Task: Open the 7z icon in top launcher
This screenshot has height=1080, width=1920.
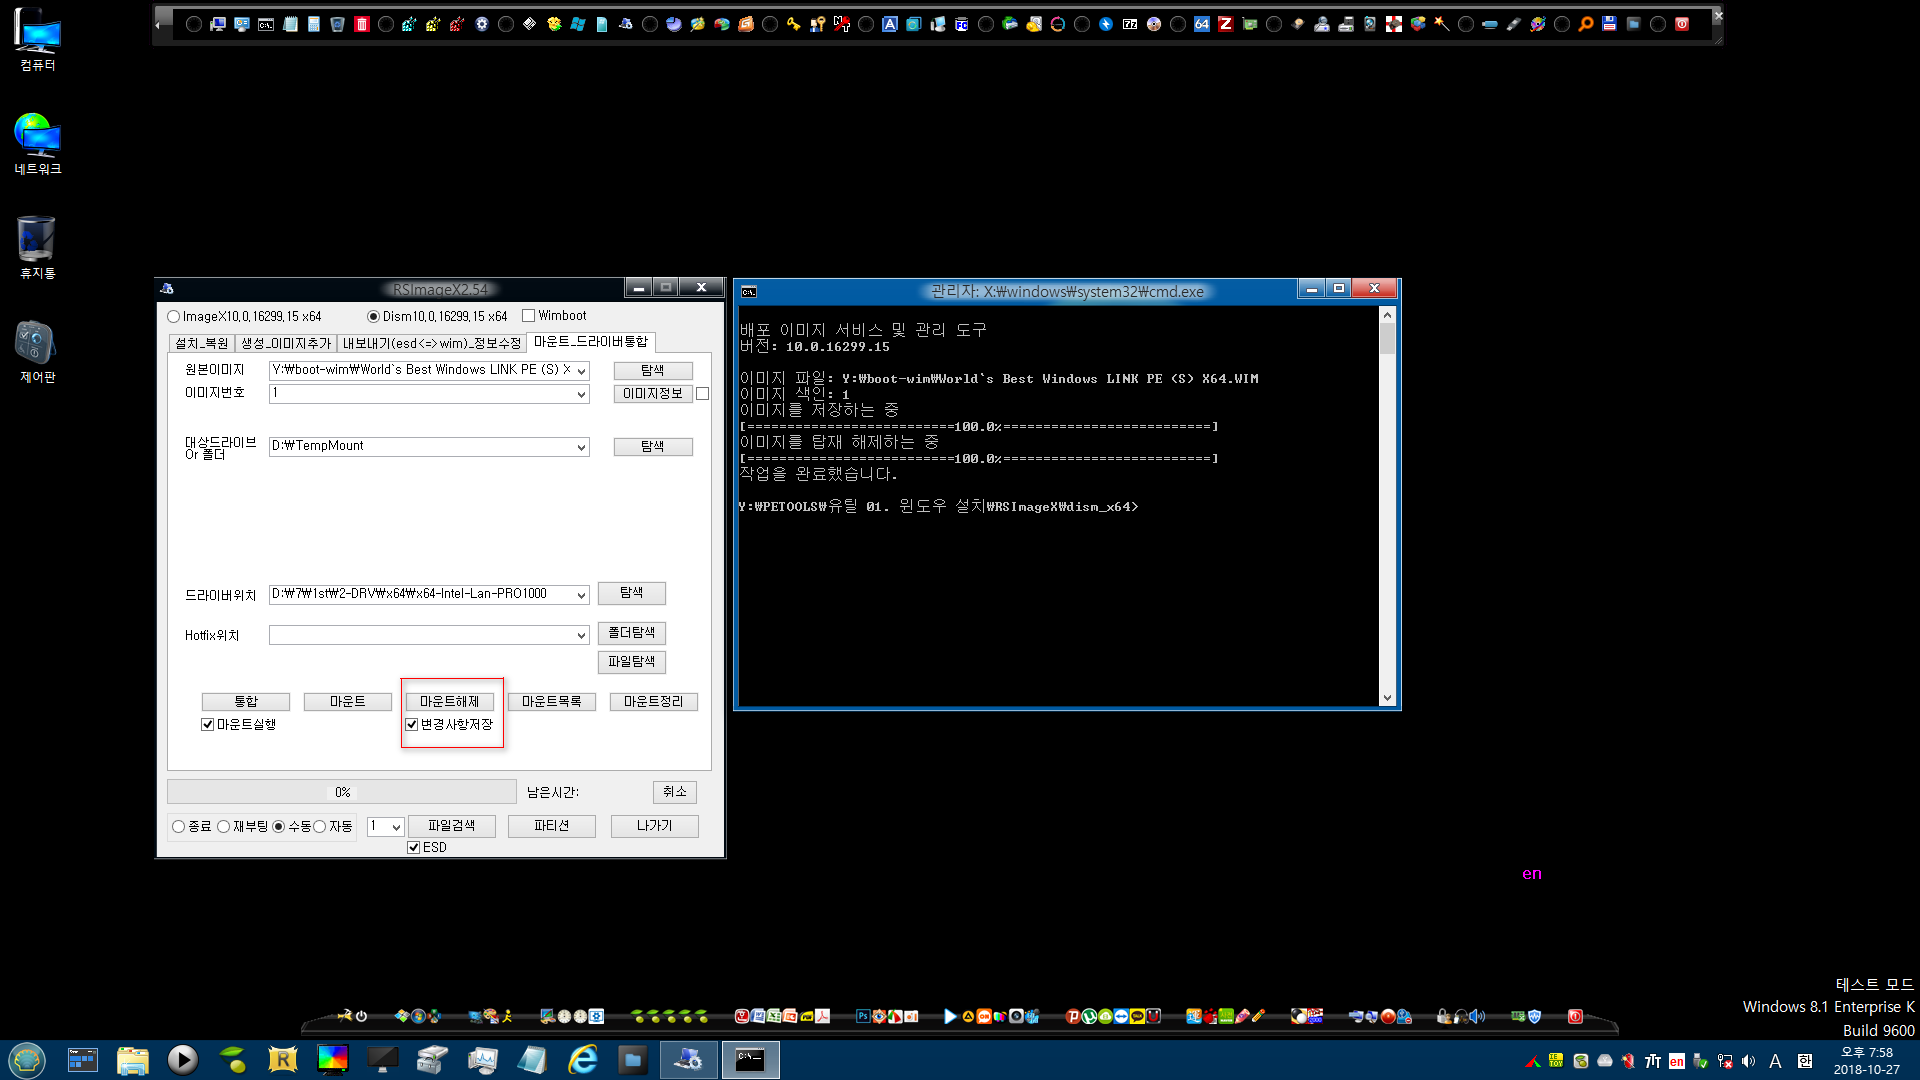Action: (1130, 24)
